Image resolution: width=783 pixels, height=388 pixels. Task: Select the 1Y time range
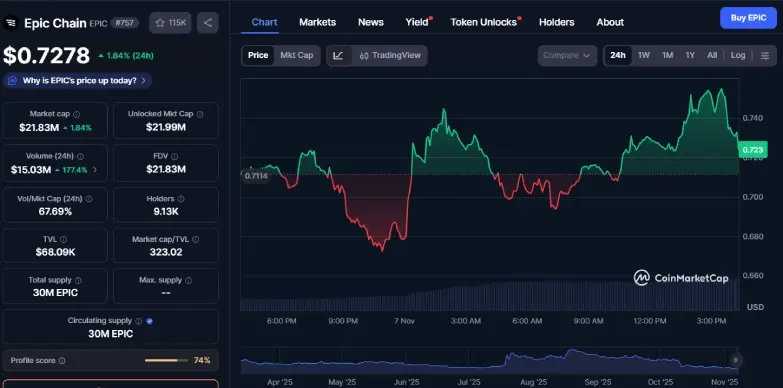coord(690,55)
